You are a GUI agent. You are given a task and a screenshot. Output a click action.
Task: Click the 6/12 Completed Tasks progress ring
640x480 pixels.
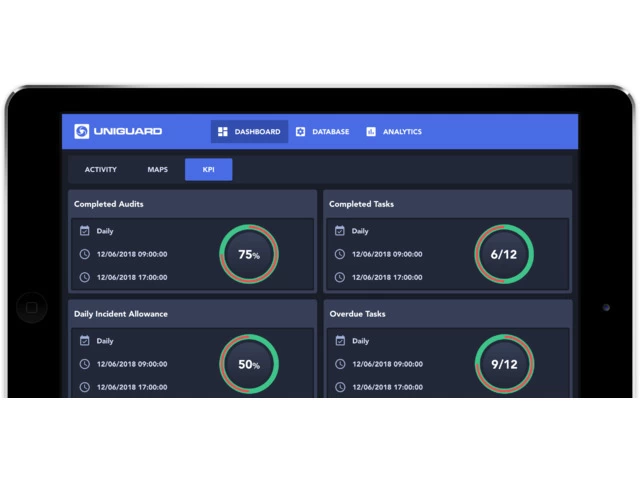[503, 254]
